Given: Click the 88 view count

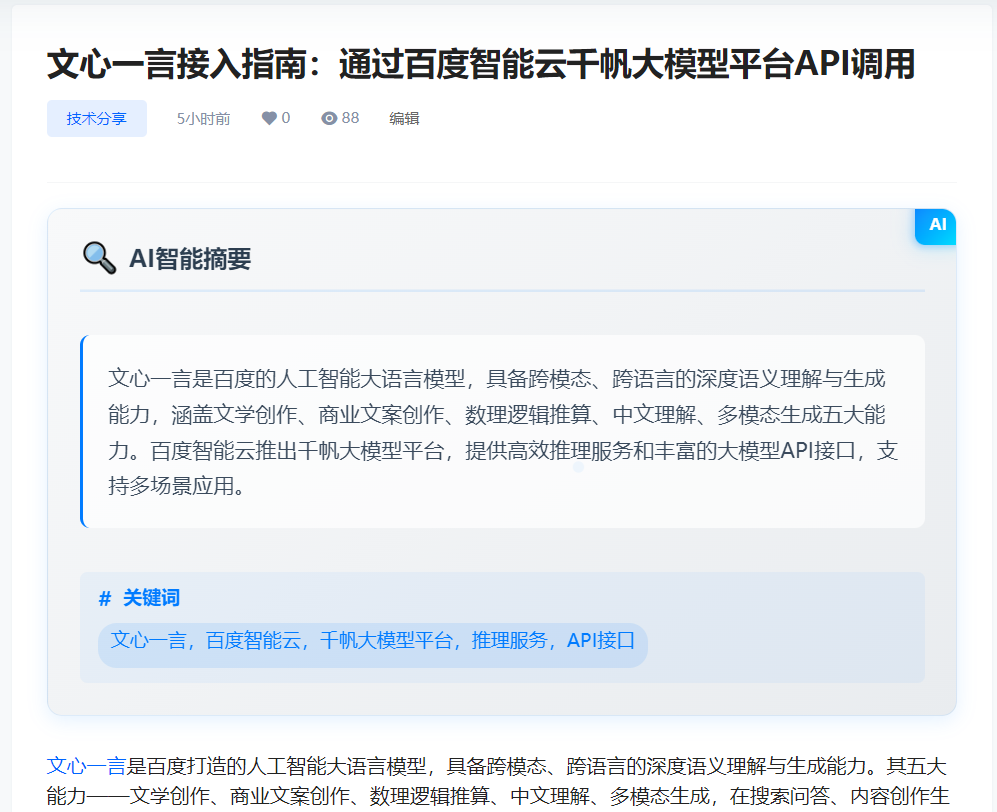Looking at the screenshot, I should click(x=350, y=118).
